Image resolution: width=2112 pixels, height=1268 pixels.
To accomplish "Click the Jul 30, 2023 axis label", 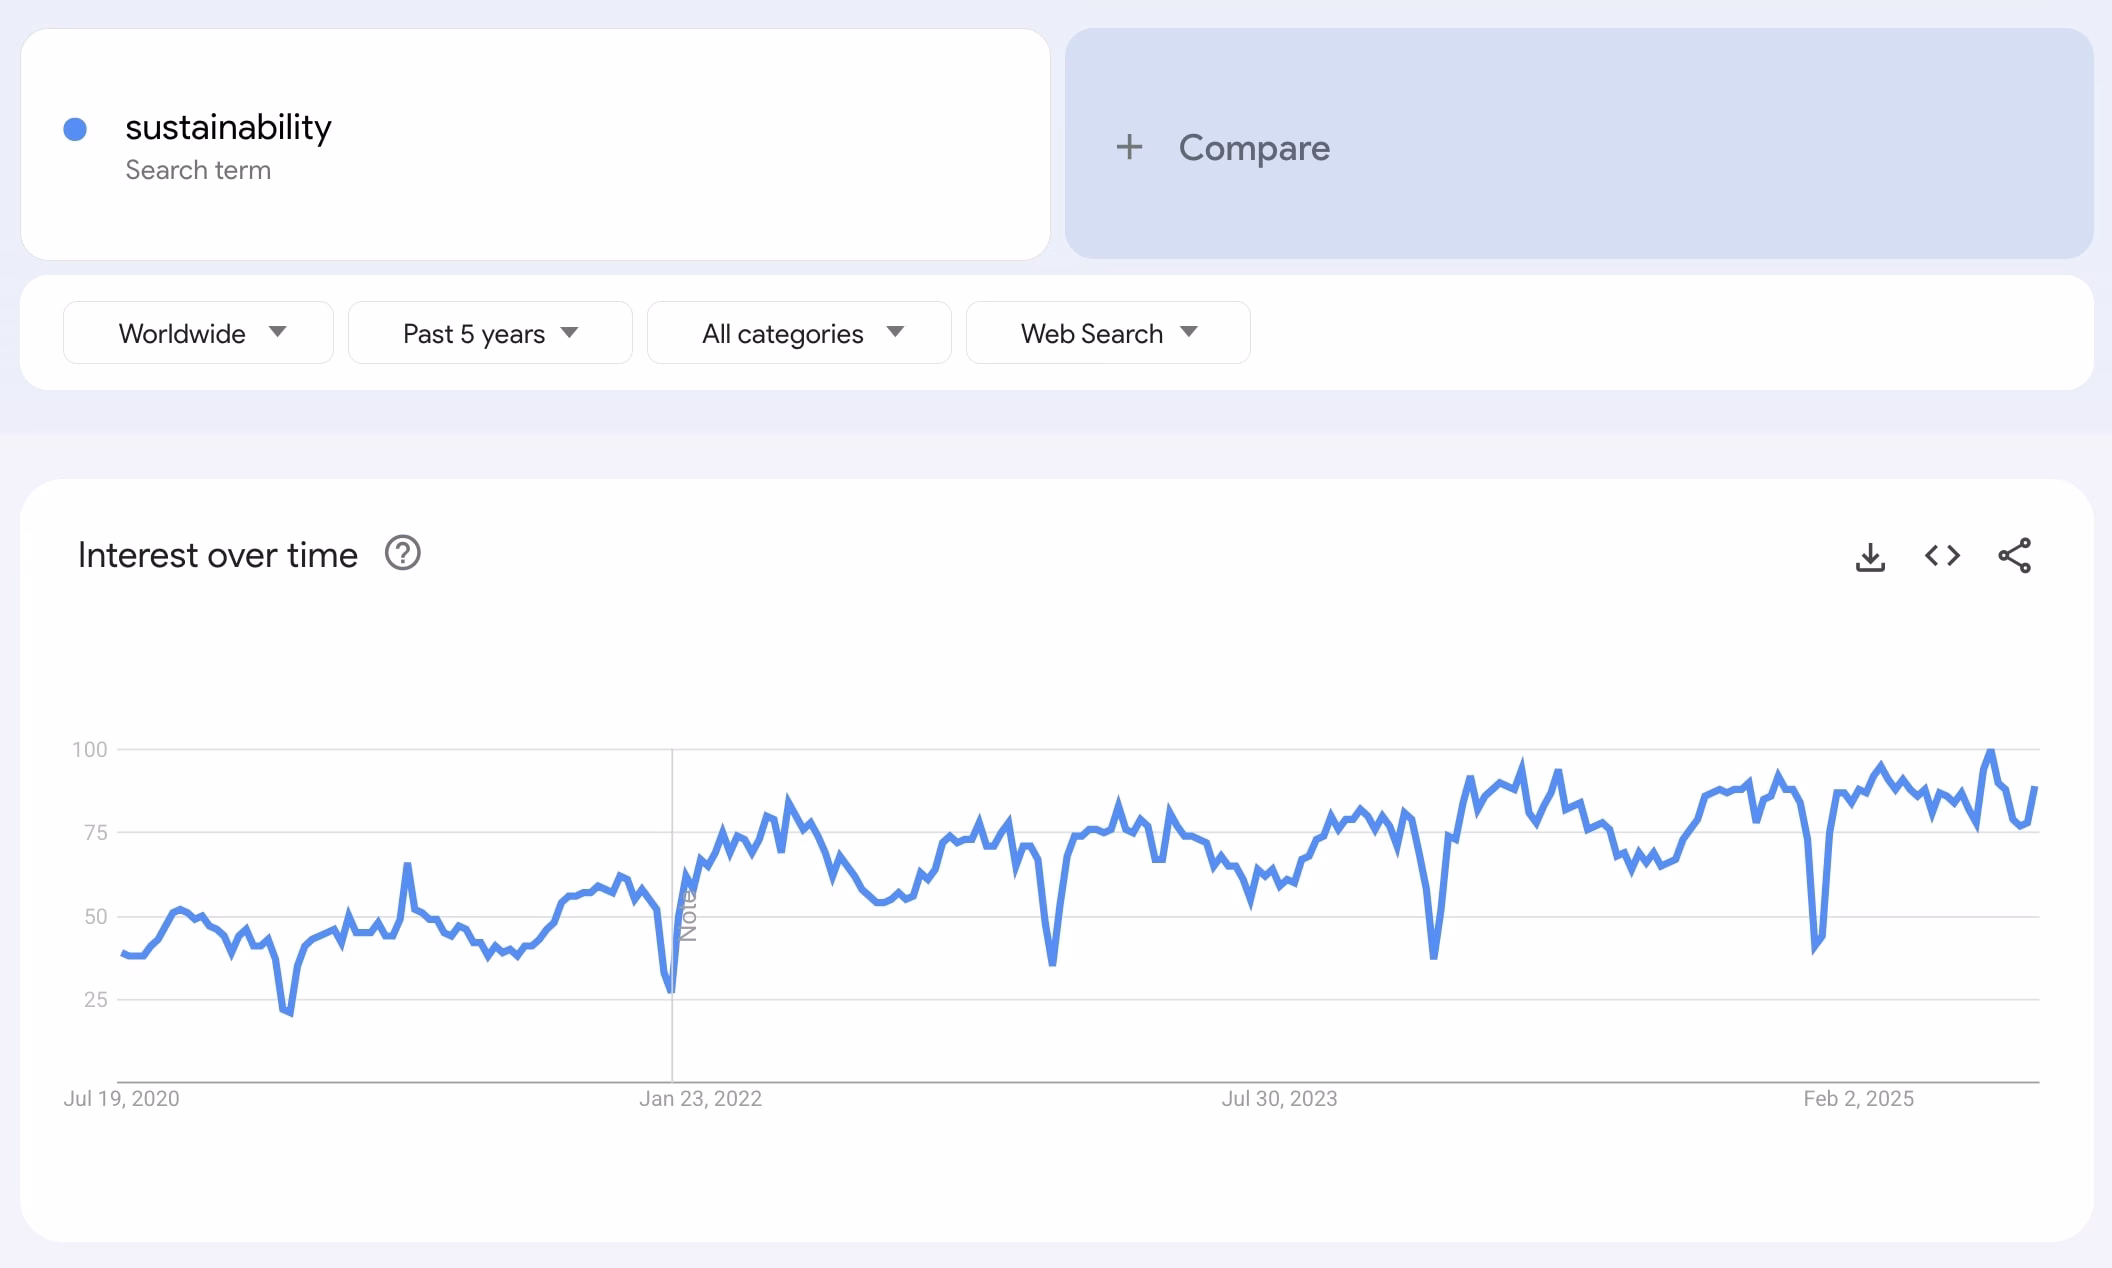I will 1279,1098.
